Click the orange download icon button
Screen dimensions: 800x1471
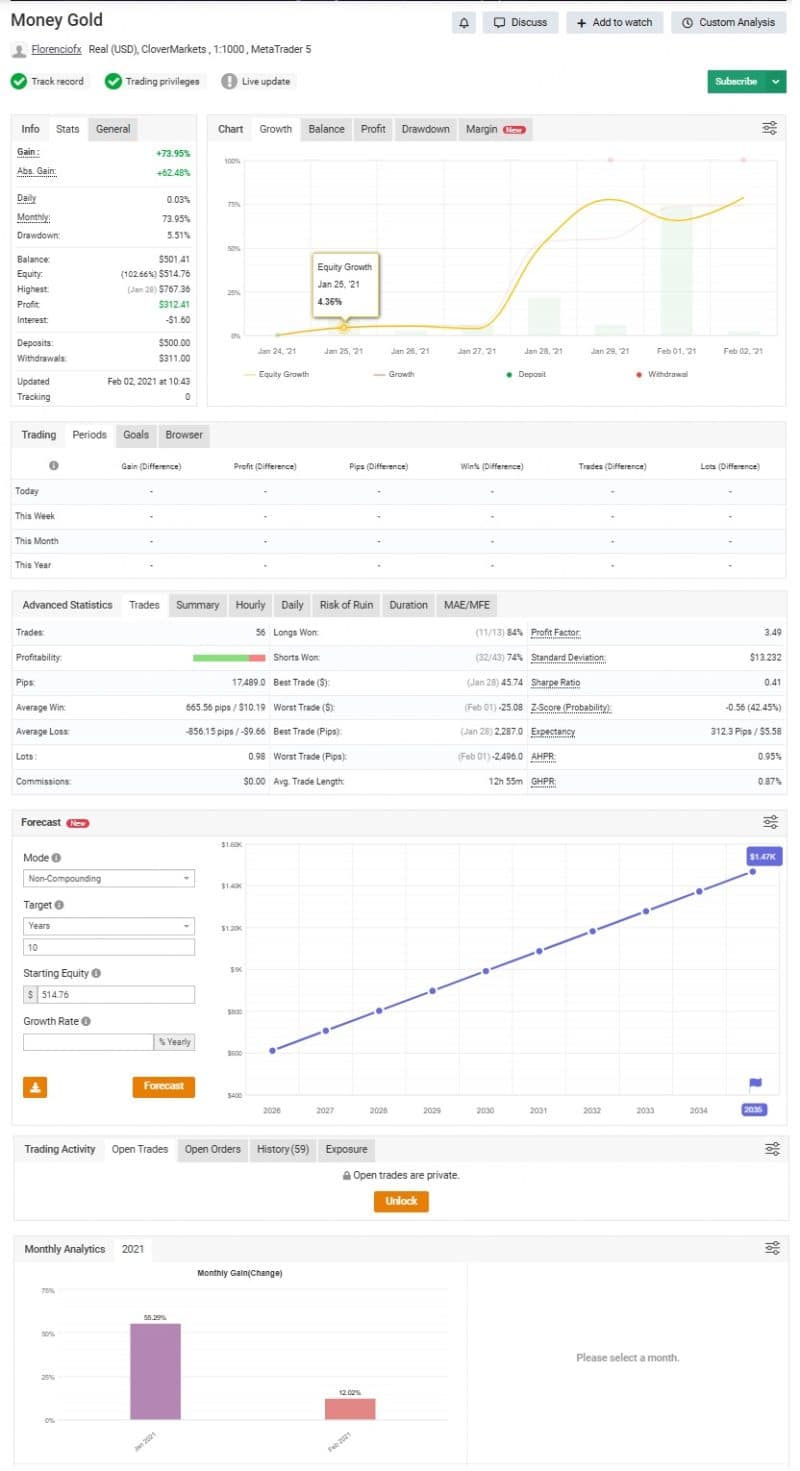pyautogui.click(x=35, y=1087)
